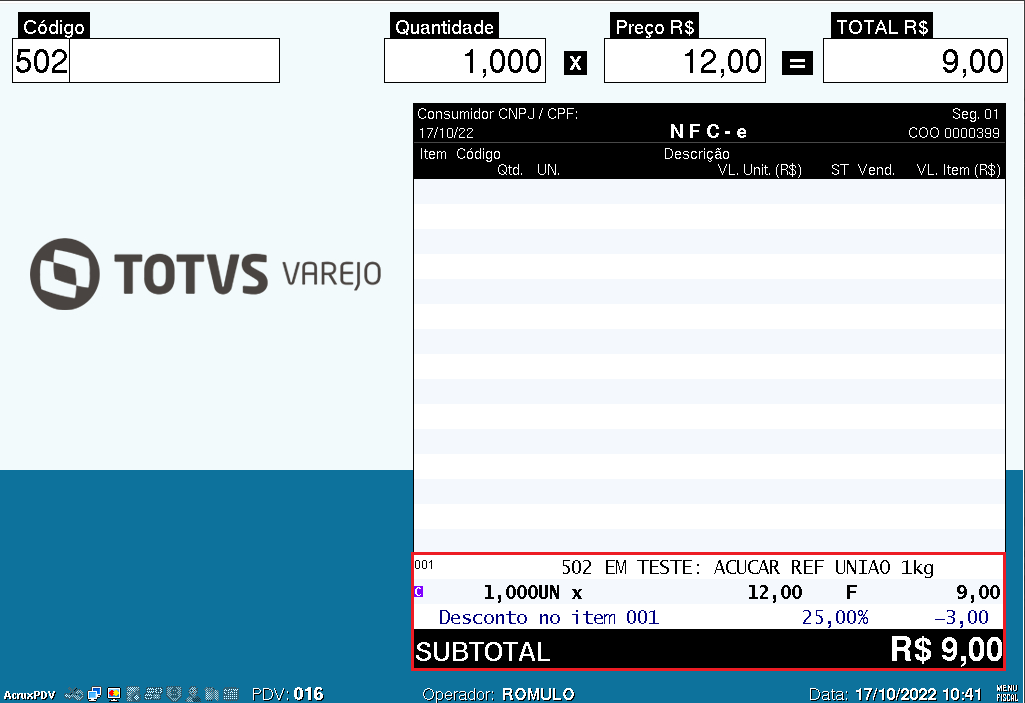Image resolution: width=1025 pixels, height=703 pixels.
Task: Click the multiply X symbol between fields
Action: point(575,63)
